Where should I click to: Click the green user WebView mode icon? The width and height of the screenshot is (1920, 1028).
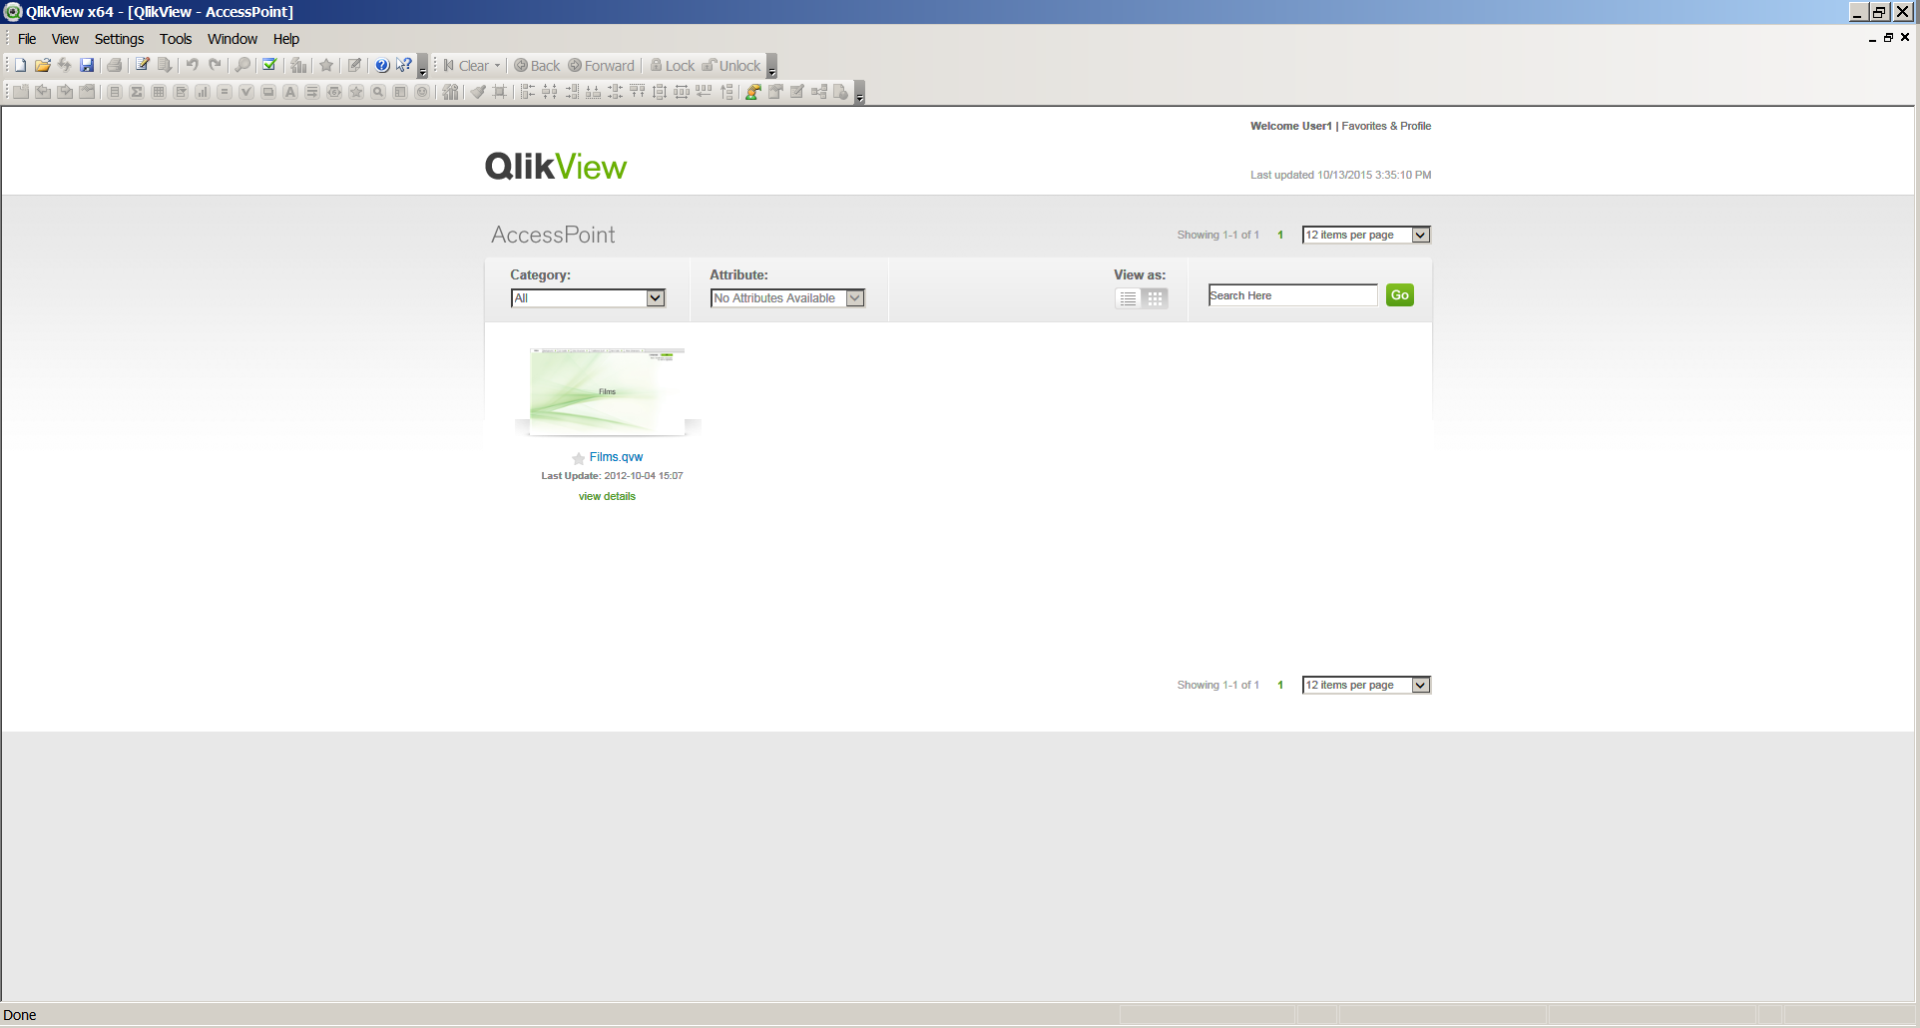tap(753, 92)
